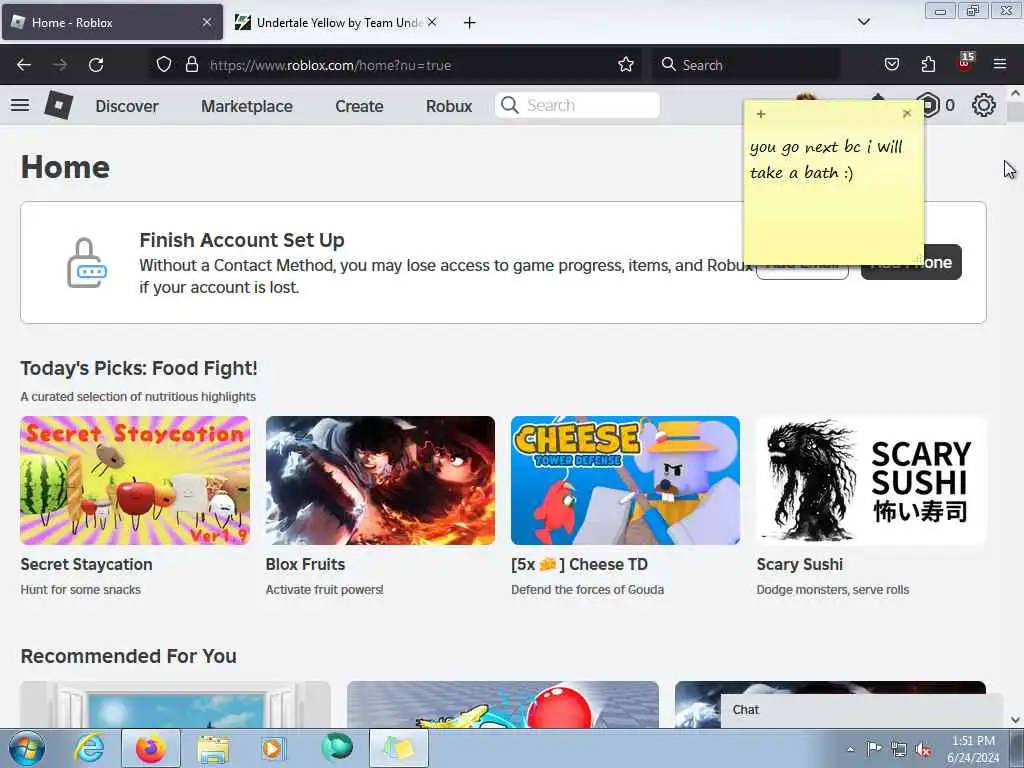Click the muted volume tray icon
Viewport: 1024px width, 768px height.
[x=923, y=749]
